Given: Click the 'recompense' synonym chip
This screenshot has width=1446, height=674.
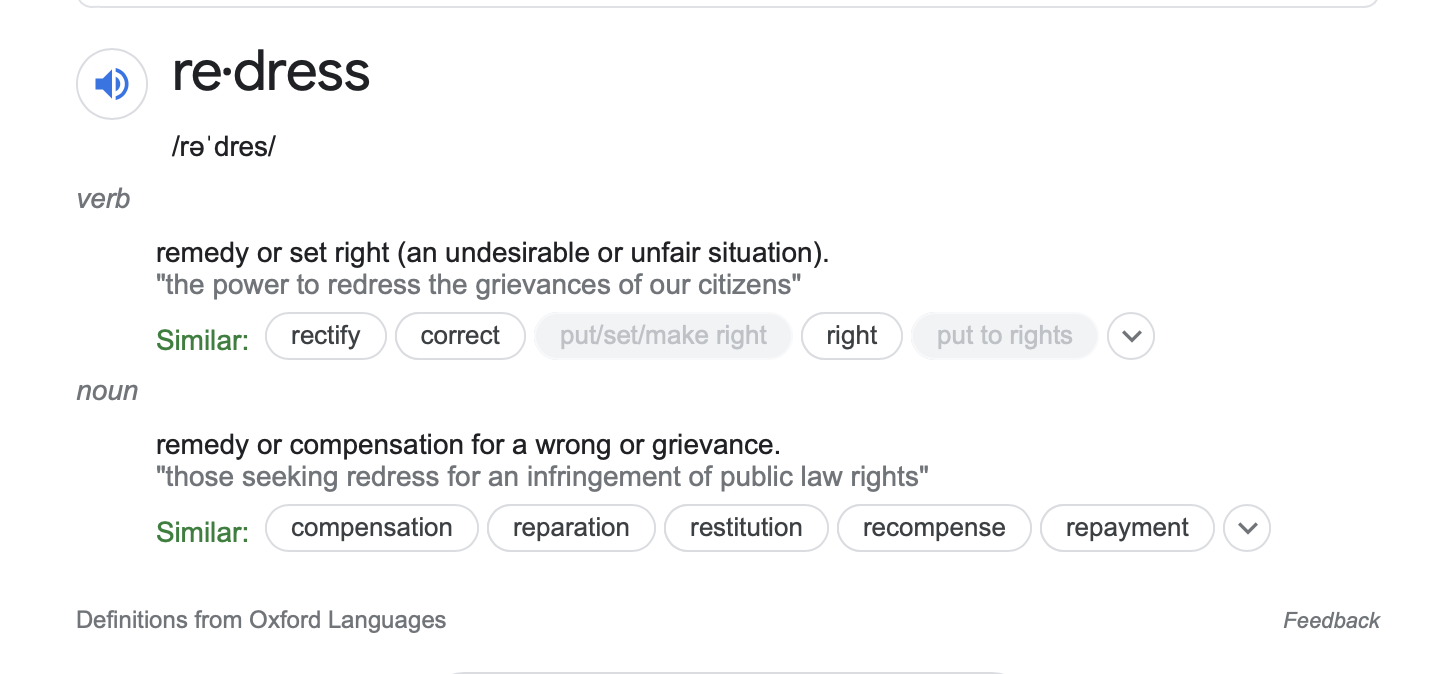Looking at the screenshot, I should coord(934,528).
